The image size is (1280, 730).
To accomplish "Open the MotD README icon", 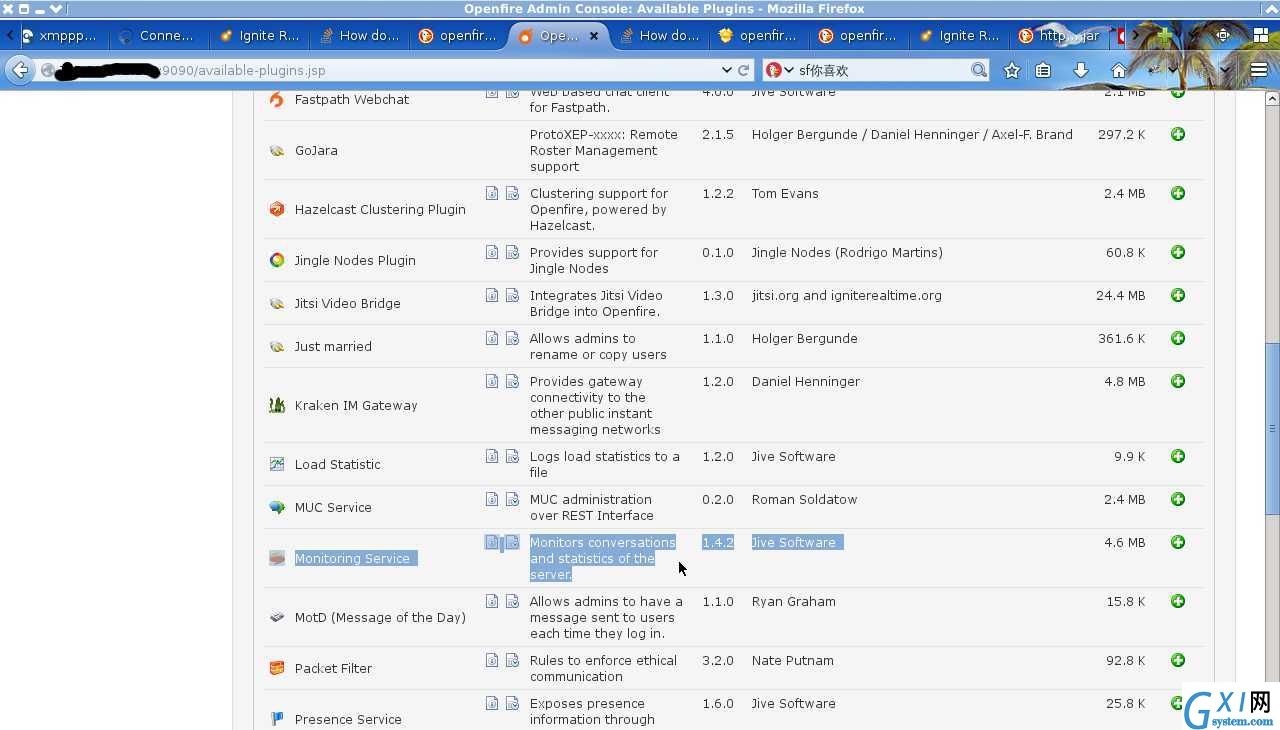I will click(492, 601).
